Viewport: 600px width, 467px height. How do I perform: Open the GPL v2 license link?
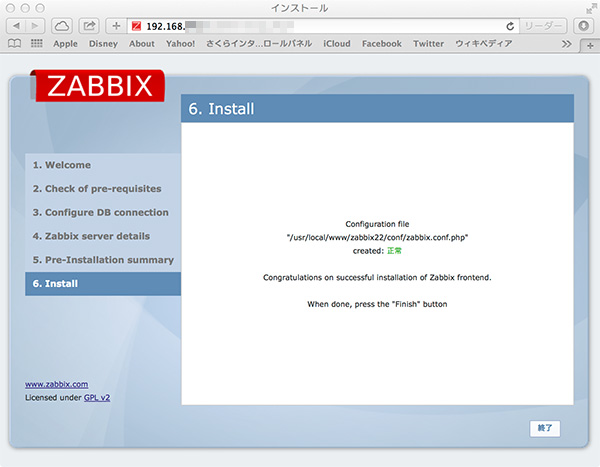pyautogui.click(x=97, y=397)
